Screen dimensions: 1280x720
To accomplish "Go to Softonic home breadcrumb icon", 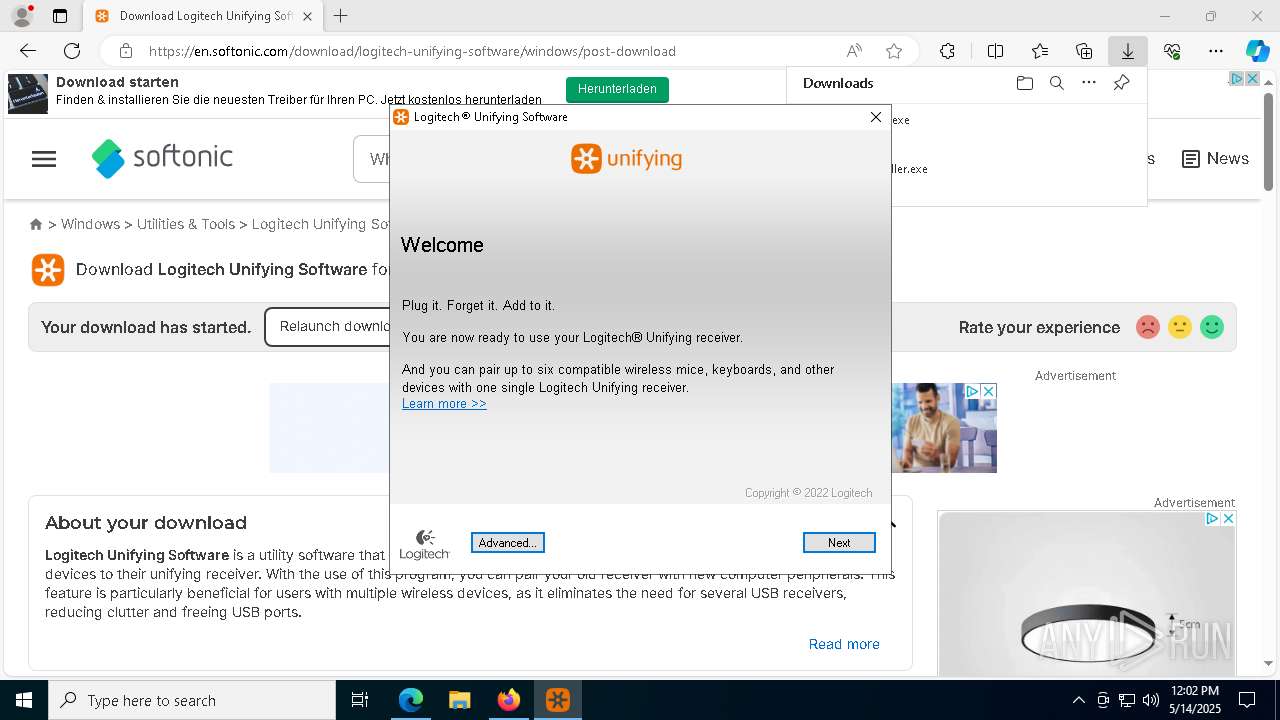I will coord(36,224).
